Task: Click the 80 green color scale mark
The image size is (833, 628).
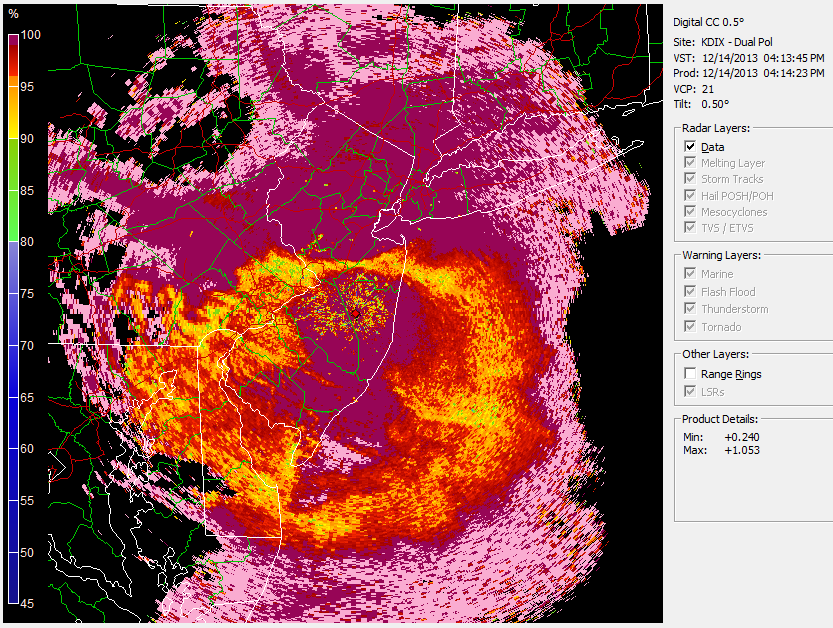Action: (x=27, y=242)
